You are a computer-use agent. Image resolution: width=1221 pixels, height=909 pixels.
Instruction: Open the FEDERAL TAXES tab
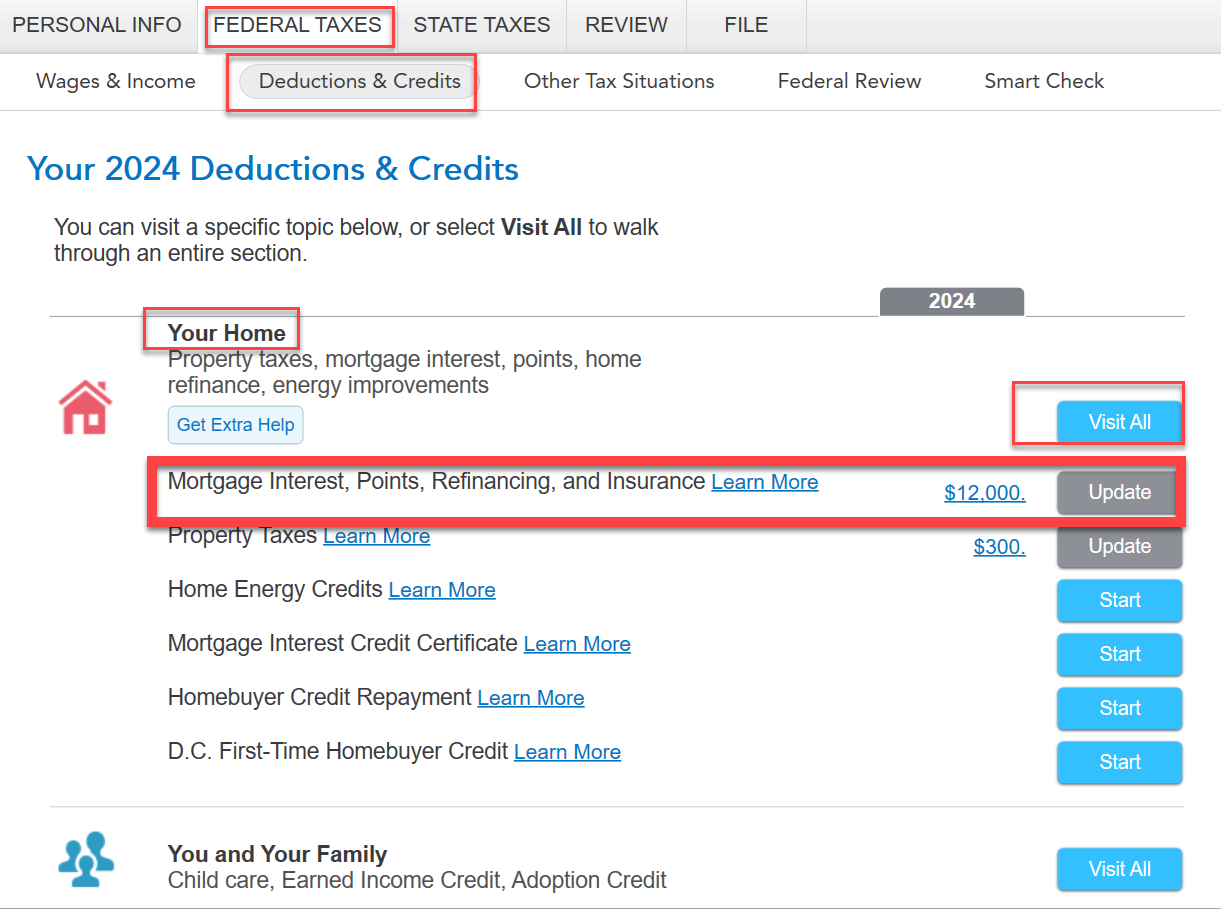[x=298, y=25]
